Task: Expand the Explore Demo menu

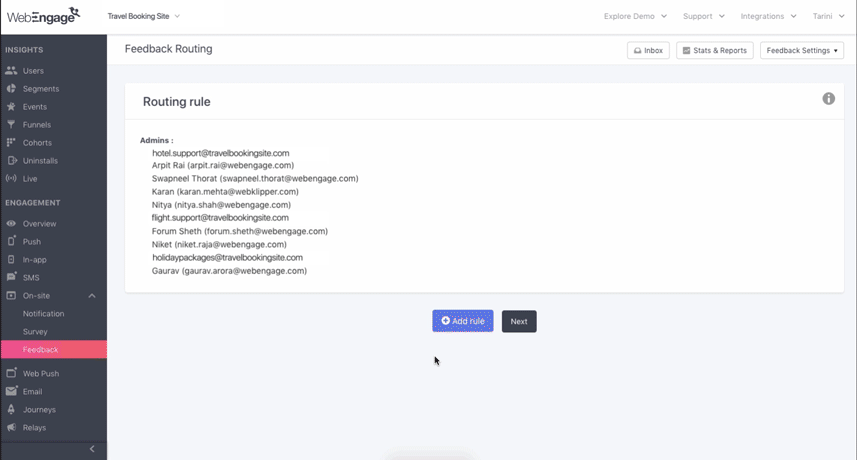Action: pyautogui.click(x=635, y=16)
